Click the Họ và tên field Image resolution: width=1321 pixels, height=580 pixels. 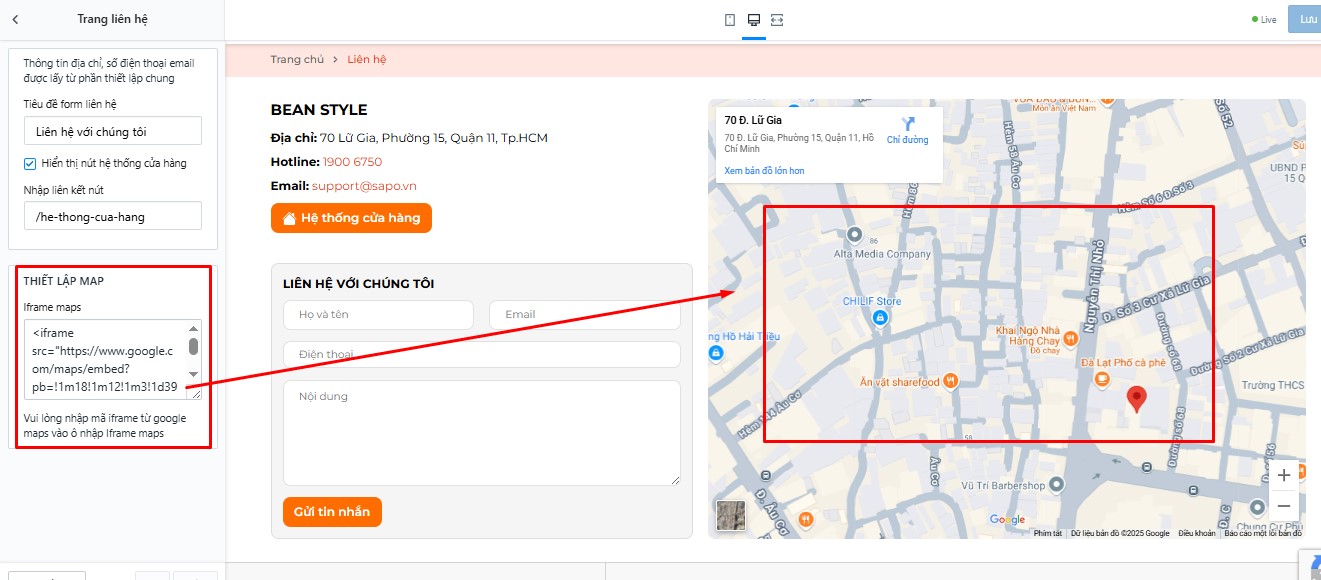tap(378, 314)
